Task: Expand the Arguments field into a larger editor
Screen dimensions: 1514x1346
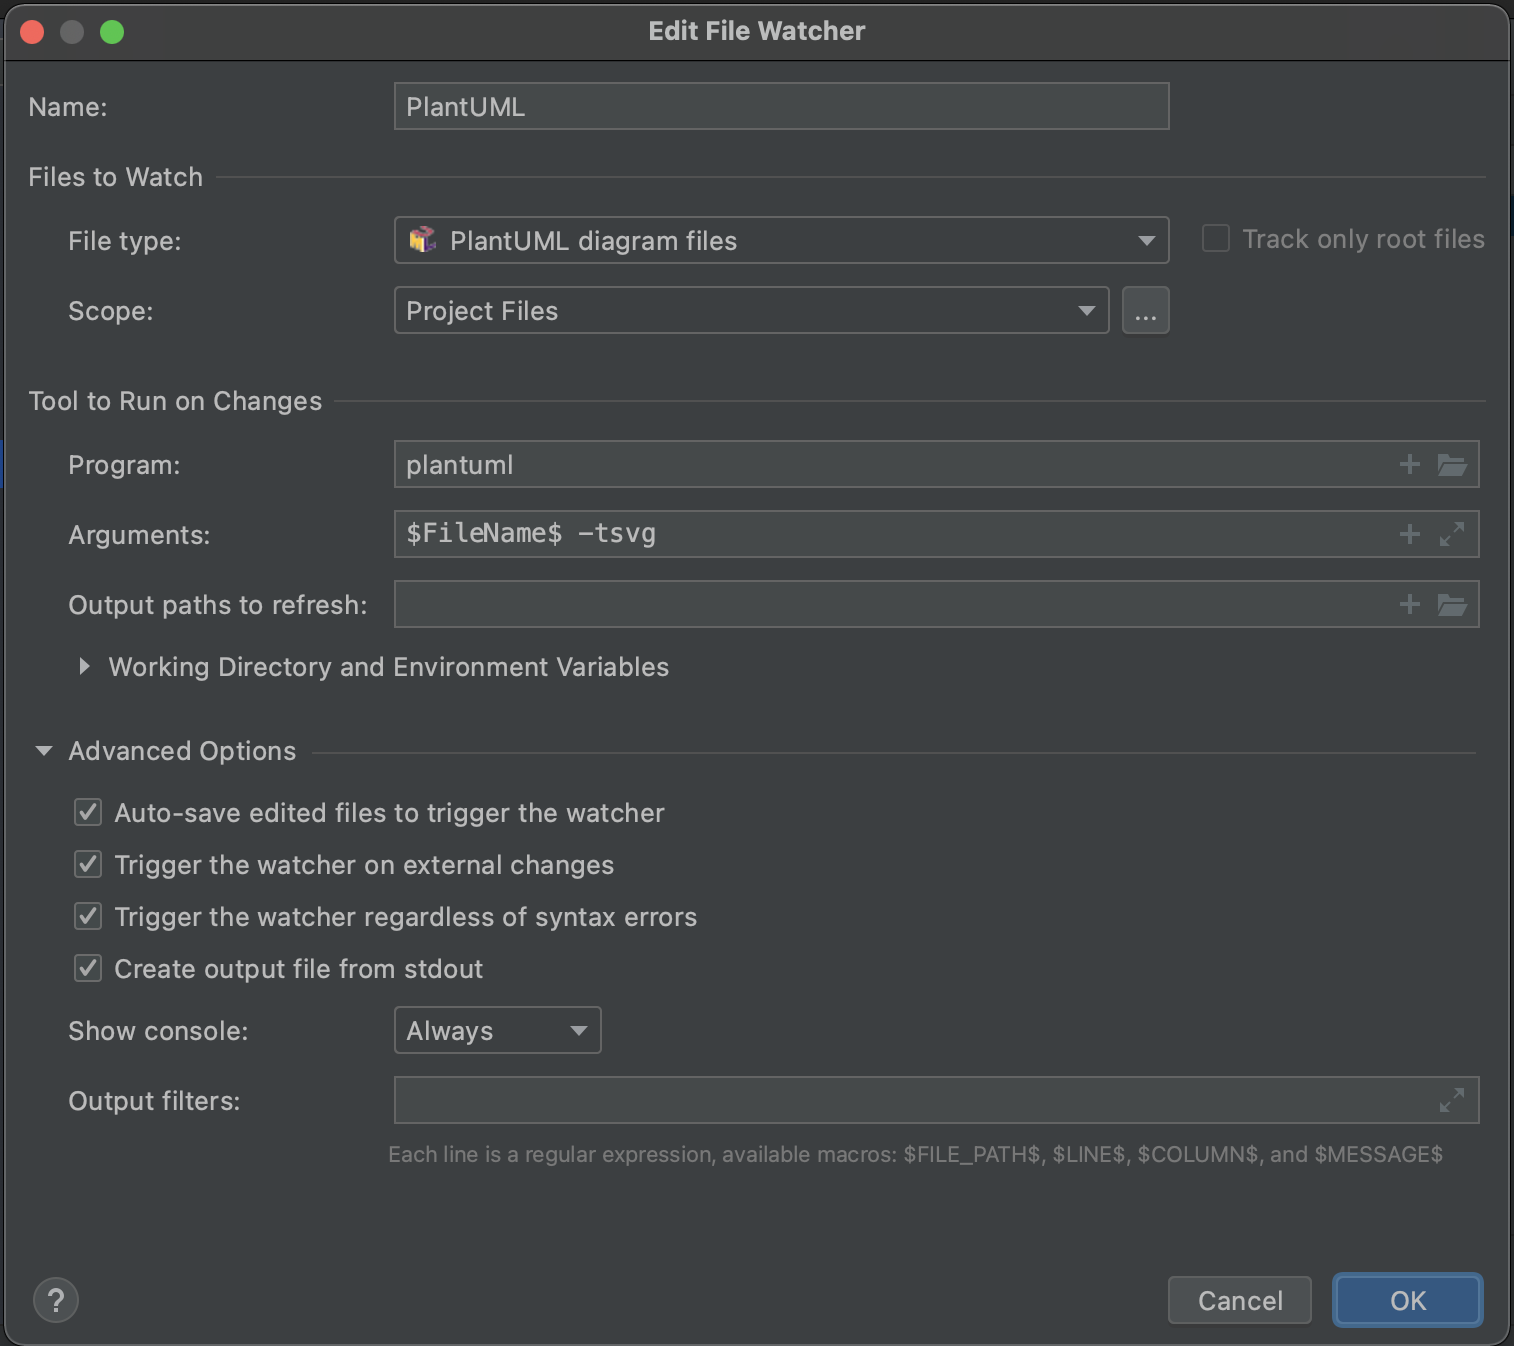Action: coord(1452,534)
